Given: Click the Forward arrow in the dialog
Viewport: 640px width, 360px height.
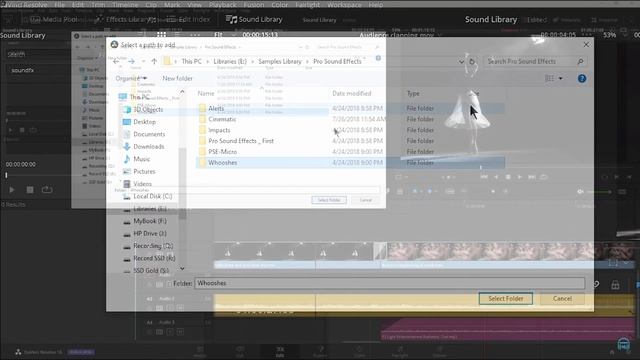Looking at the screenshot, I should (131, 61).
